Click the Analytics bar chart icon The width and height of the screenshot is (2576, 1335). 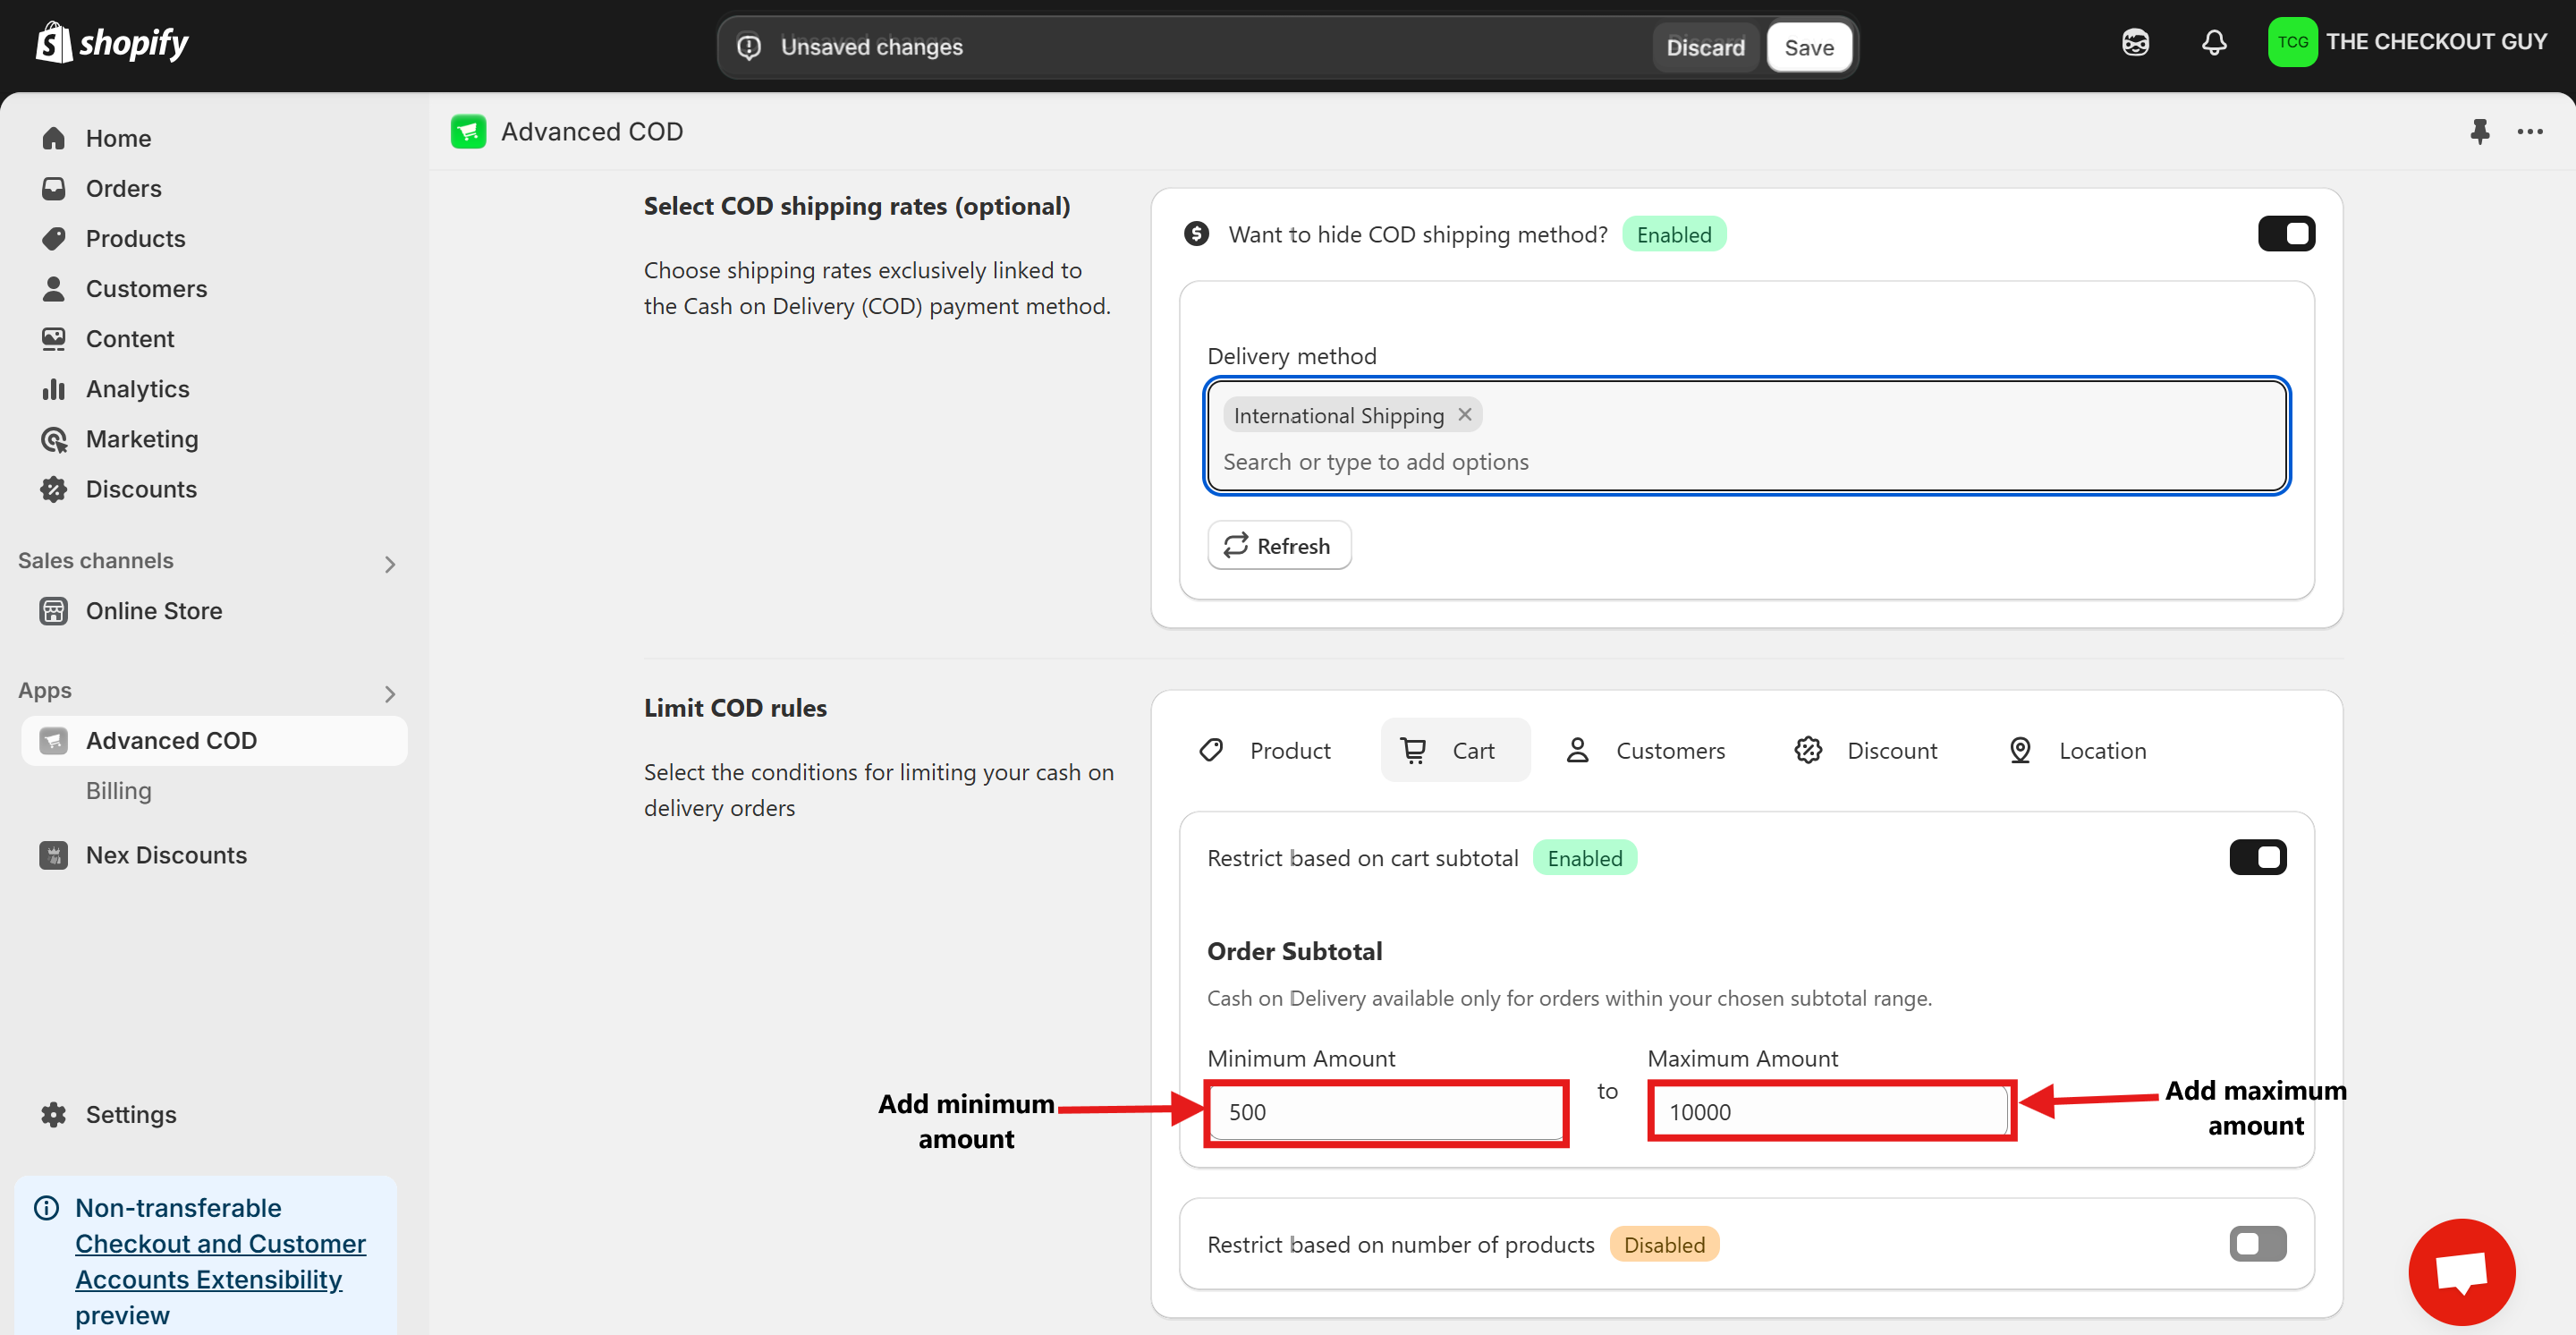[54, 389]
